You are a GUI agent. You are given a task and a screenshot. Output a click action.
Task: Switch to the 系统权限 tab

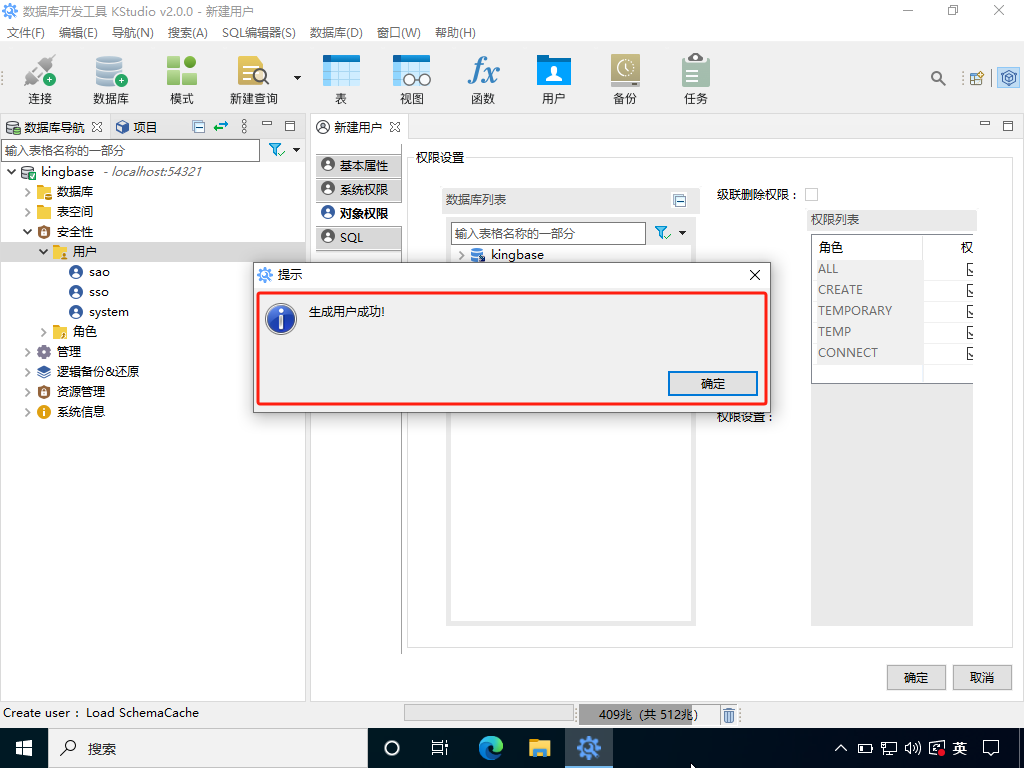(359, 189)
